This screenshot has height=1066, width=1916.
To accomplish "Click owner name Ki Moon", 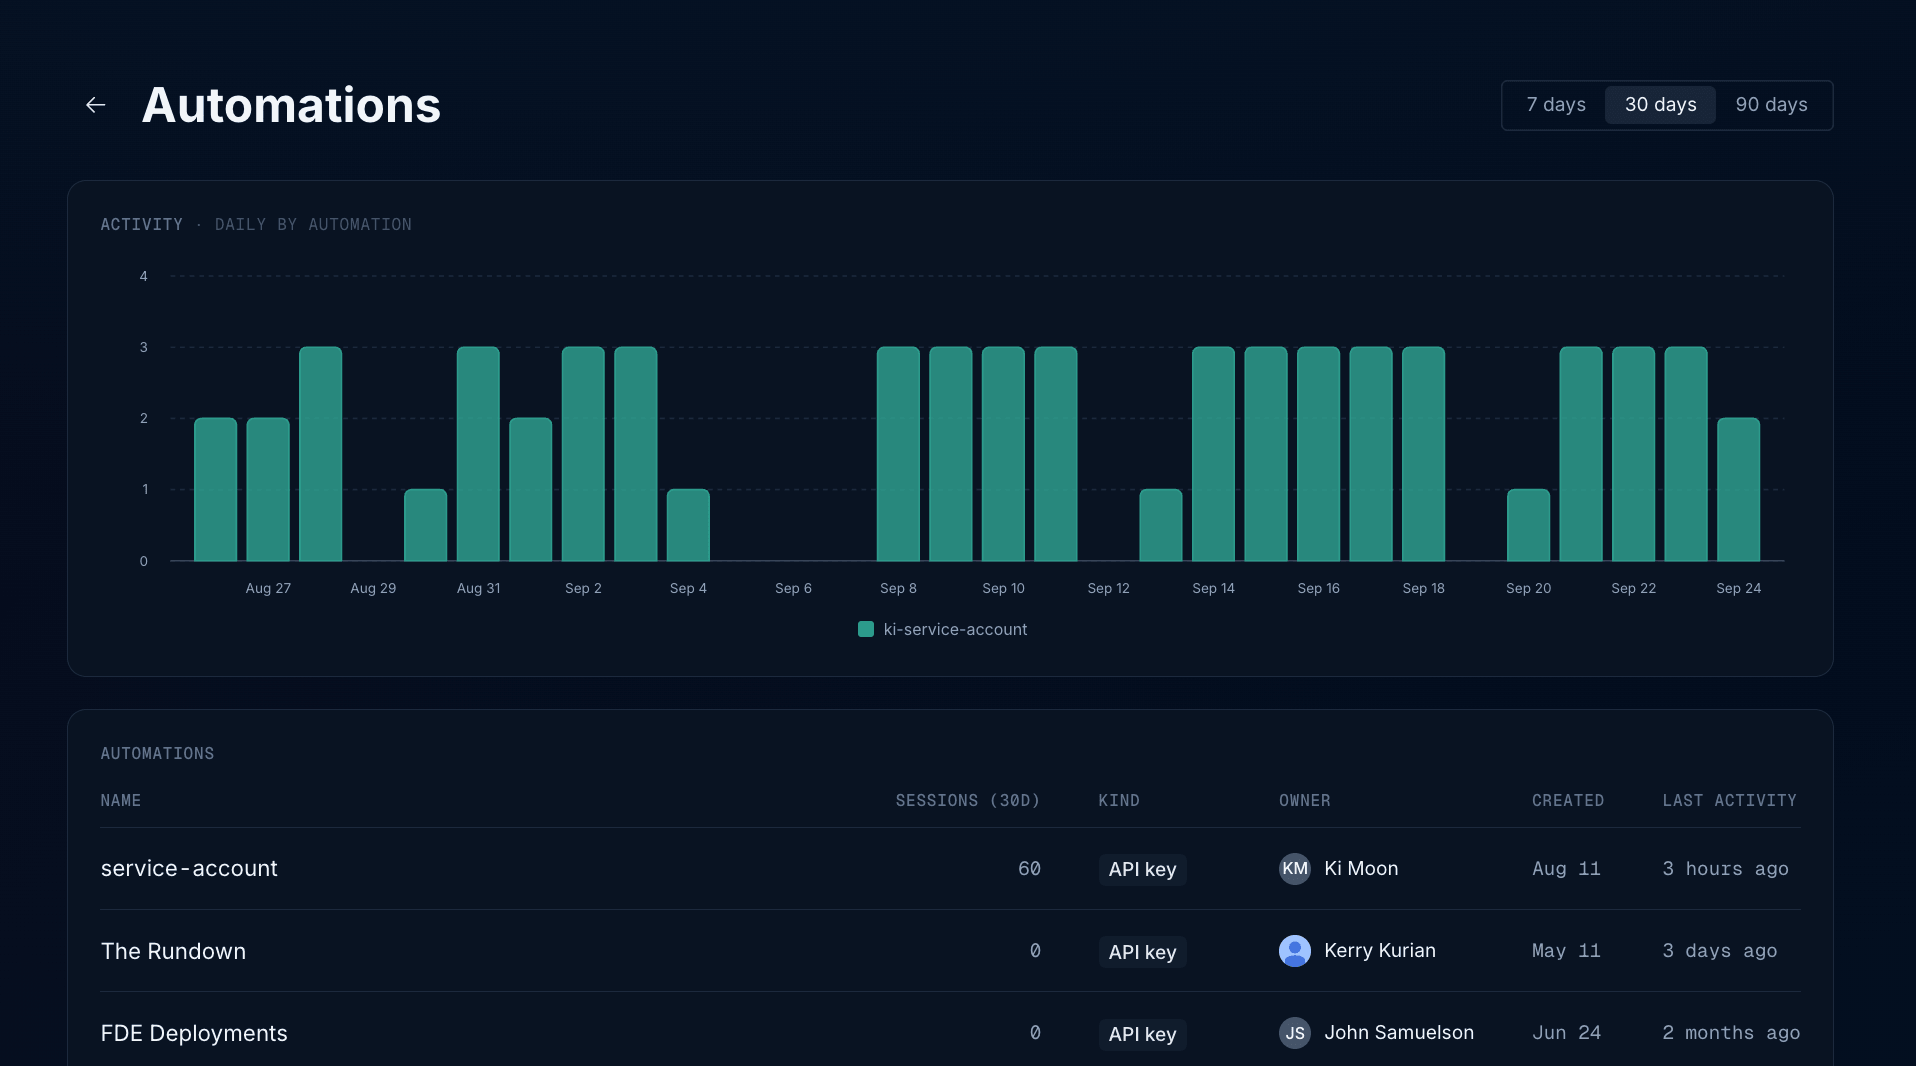I will [x=1361, y=869].
